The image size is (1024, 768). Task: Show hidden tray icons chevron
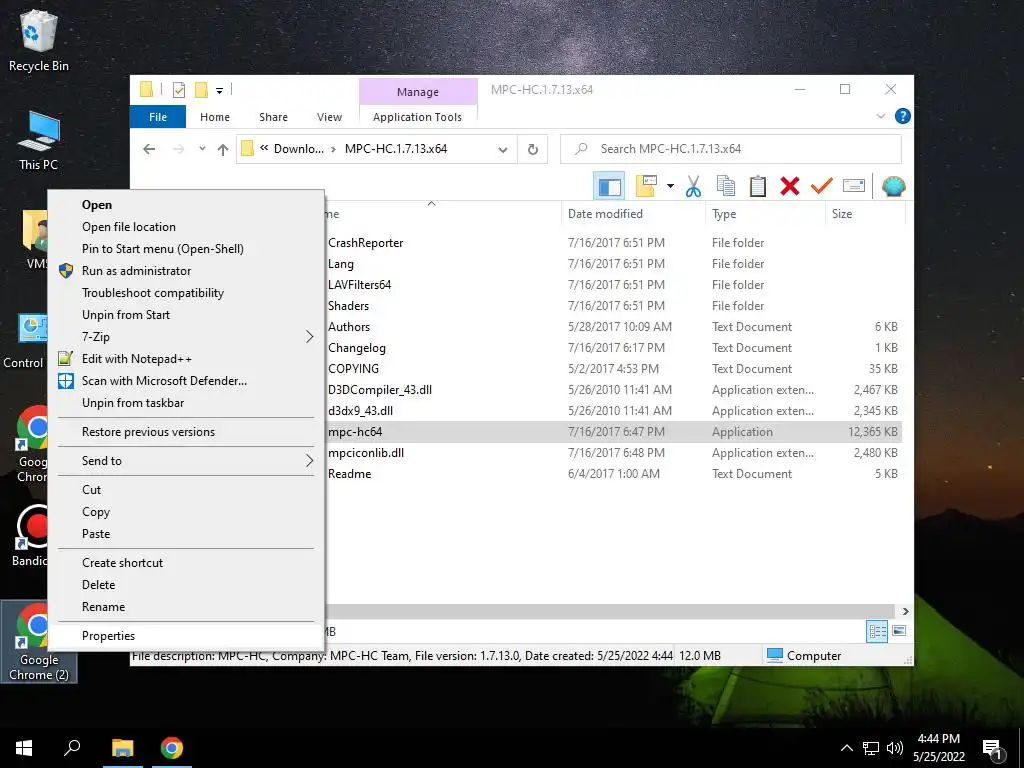[x=846, y=748]
